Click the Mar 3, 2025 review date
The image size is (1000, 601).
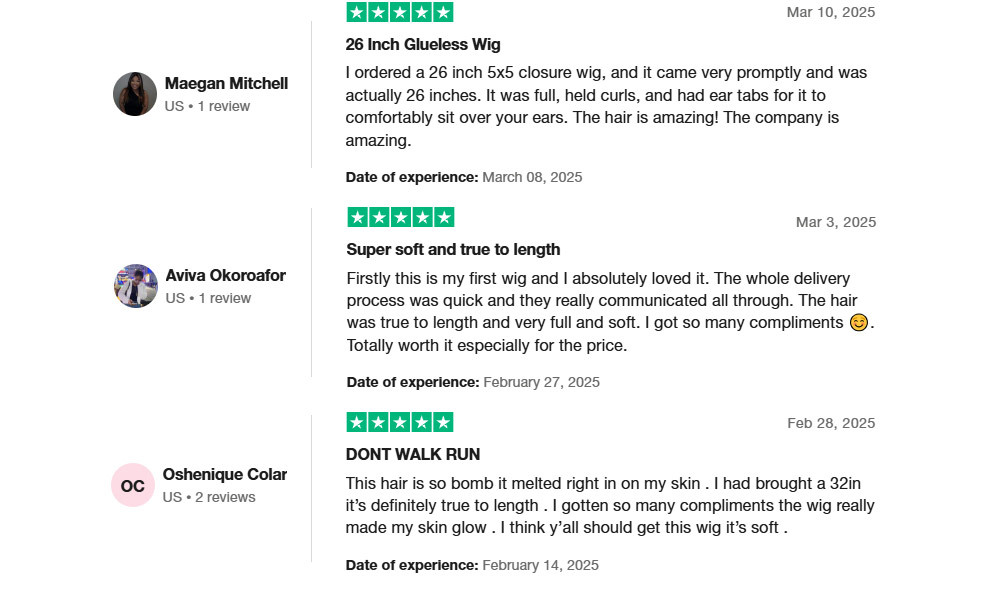pyautogui.click(x=835, y=222)
